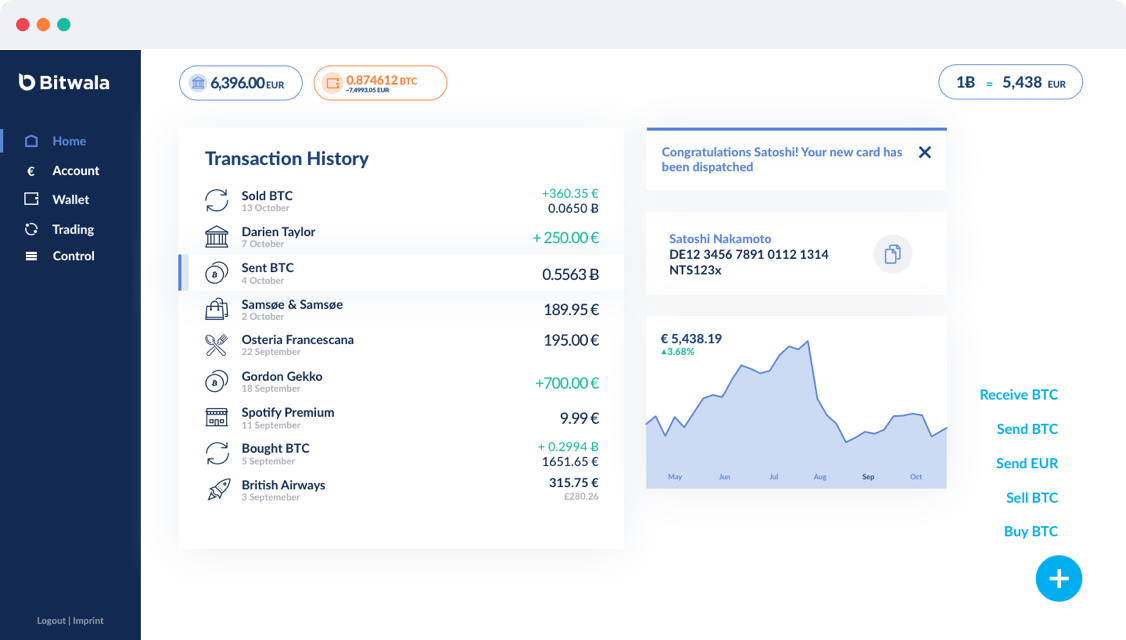1126x640 pixels.
Task: Select the Sent BTC transaction row
Action: [400, 273]
